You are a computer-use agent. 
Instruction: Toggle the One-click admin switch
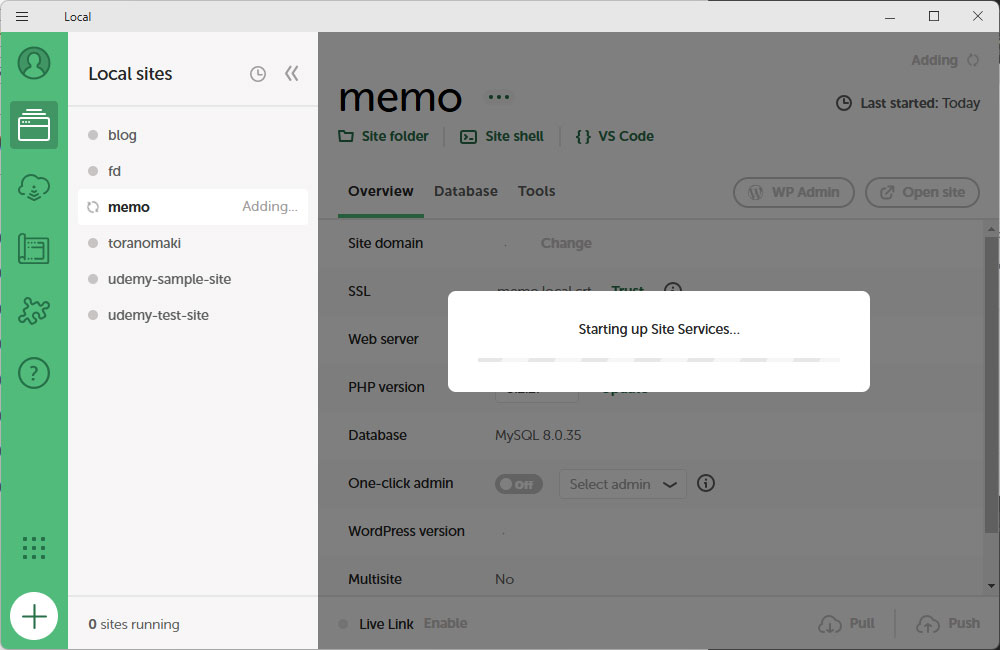coord(518,484)
